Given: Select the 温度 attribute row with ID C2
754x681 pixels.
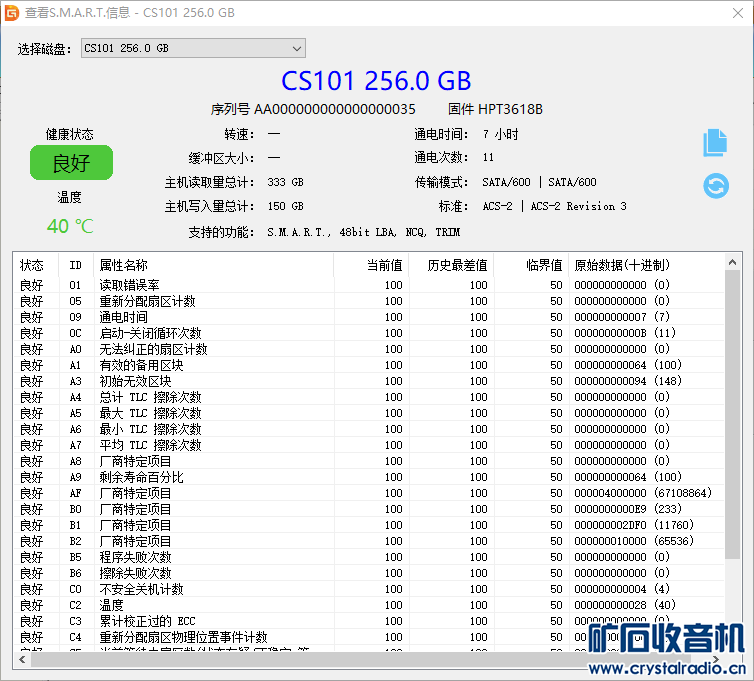Looking at the screenshot, I should [x=368, y=605].
